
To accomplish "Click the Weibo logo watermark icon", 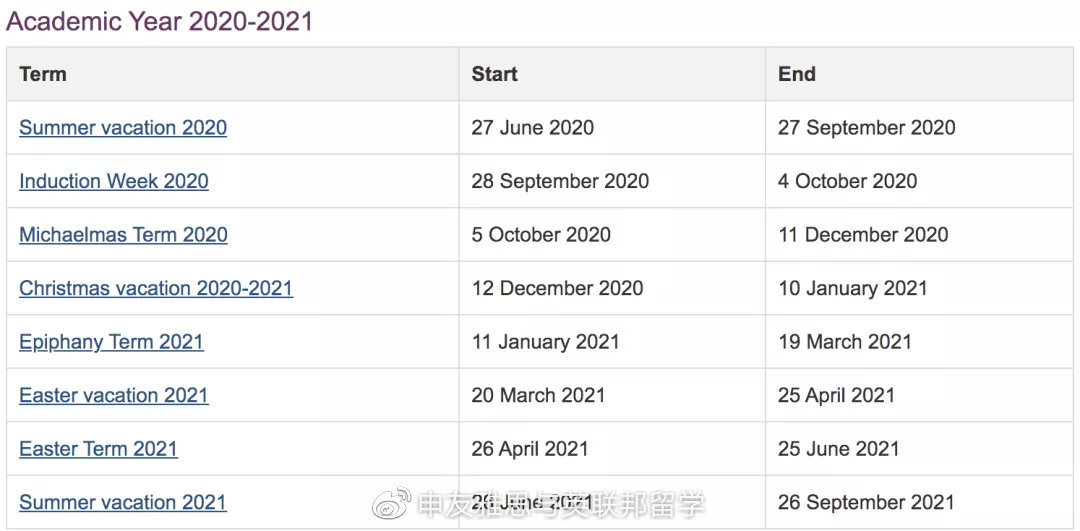I will (x=392, y=503).
